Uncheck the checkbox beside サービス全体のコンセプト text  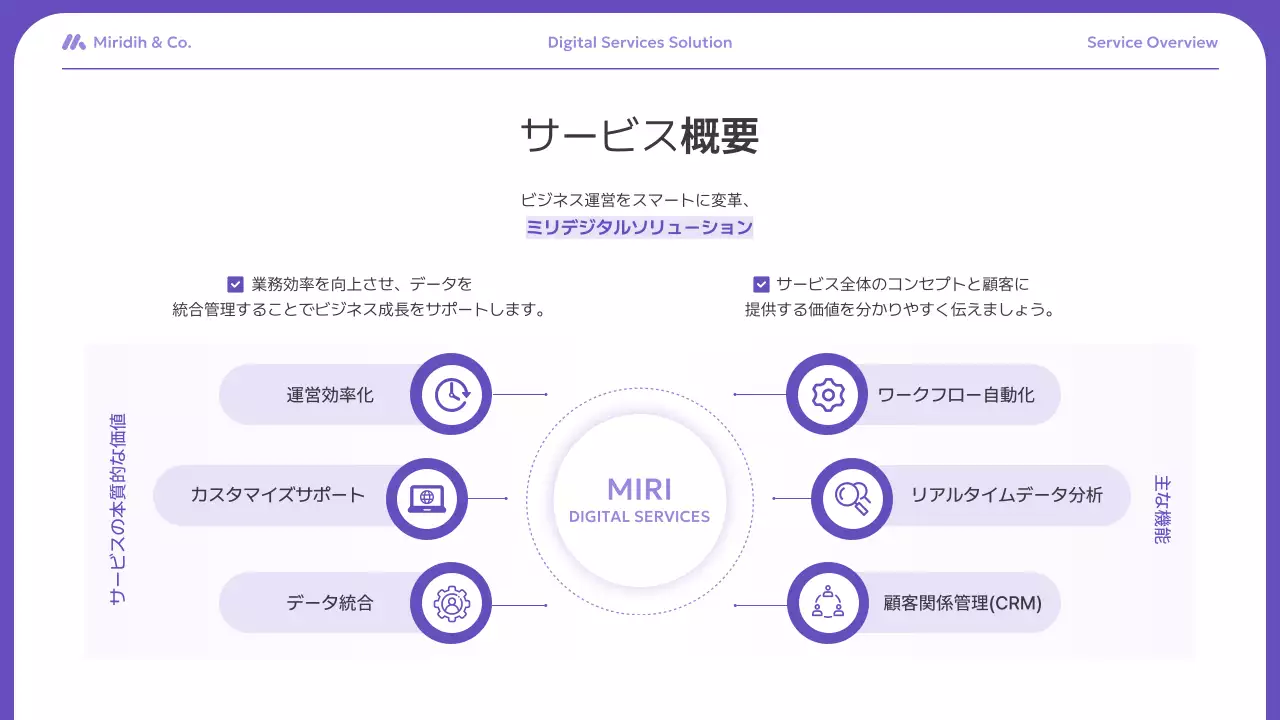tap(761, 283)
